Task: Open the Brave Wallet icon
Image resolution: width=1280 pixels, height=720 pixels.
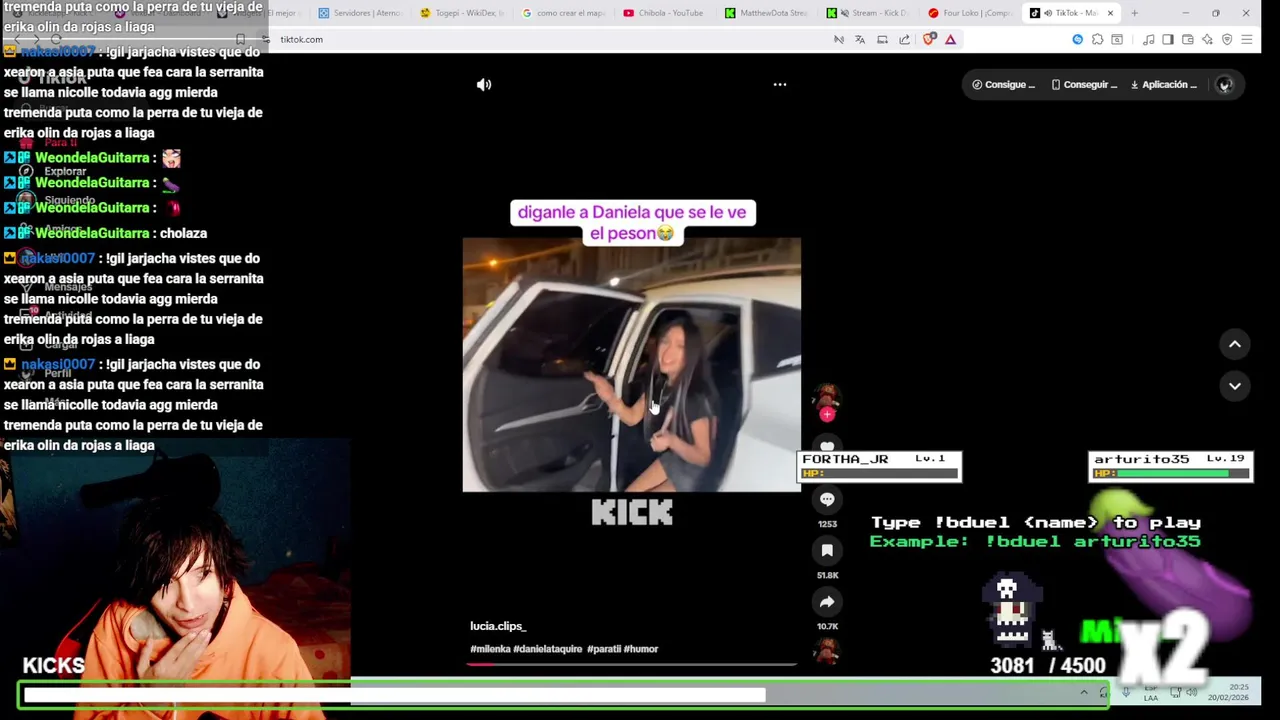Action: 1188,39
